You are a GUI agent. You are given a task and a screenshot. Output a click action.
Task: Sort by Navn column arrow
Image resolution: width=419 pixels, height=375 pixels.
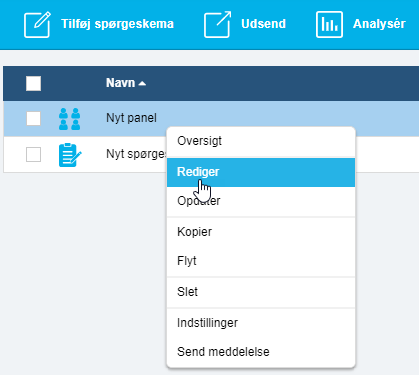tap(142, 83)
